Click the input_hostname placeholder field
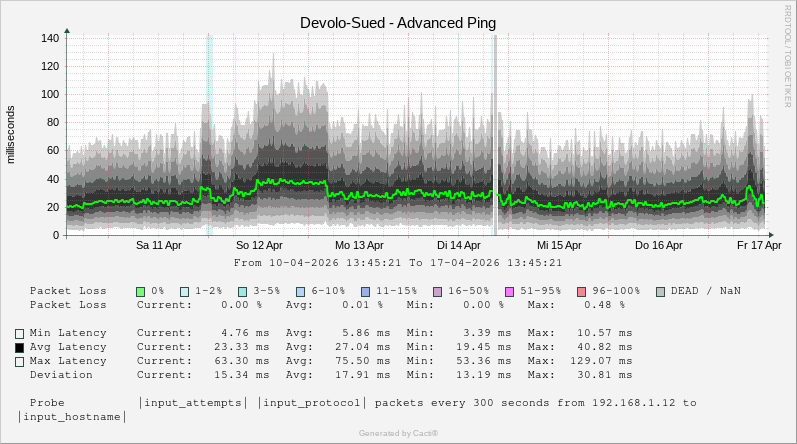 click(73, 417)
